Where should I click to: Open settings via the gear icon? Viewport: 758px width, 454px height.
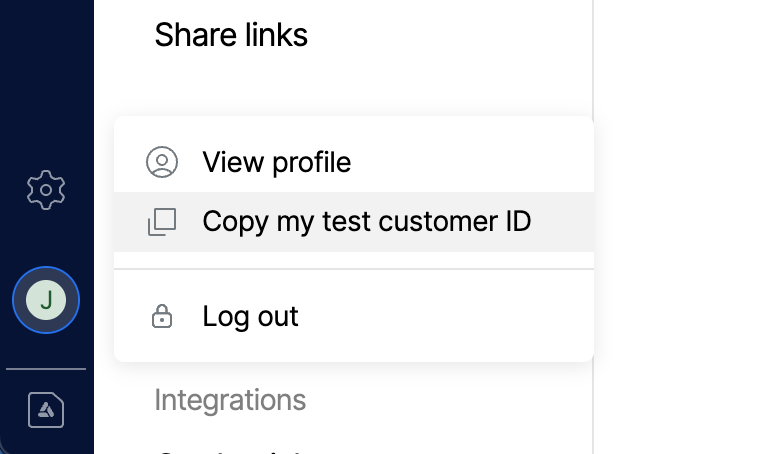click(46, 190)
